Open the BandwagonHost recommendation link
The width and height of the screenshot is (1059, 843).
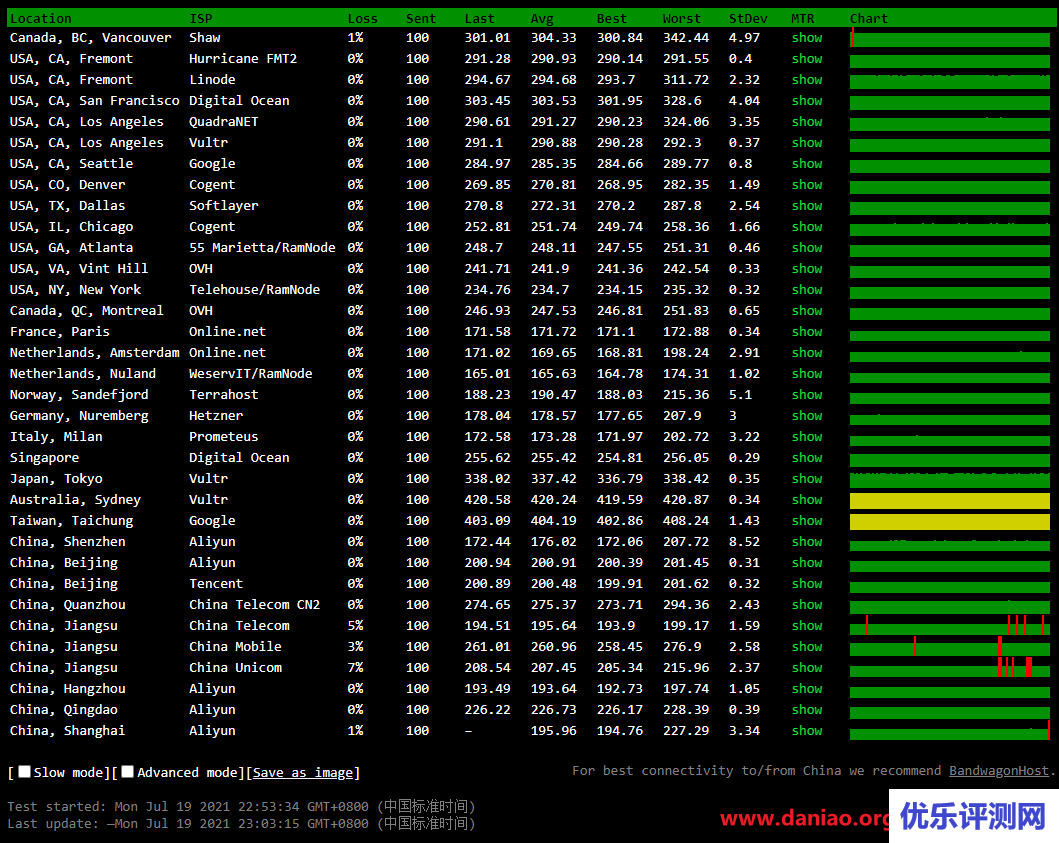[x=999, y=771]
